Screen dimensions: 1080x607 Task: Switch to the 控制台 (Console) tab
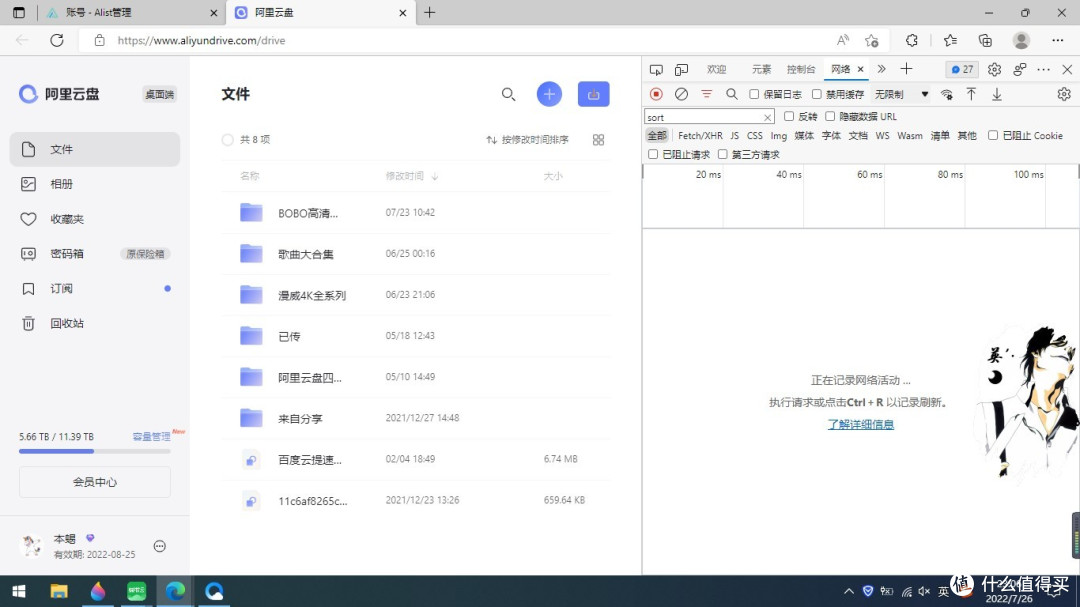coord(800,69)
